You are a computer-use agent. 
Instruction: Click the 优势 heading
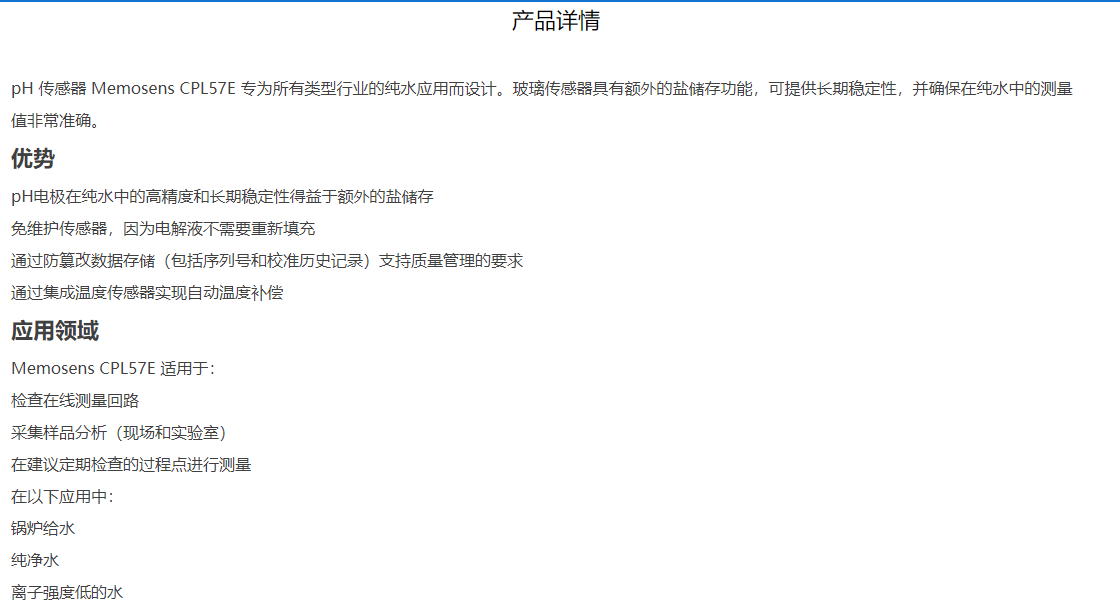pyautogui.click(x=33, y=159)
